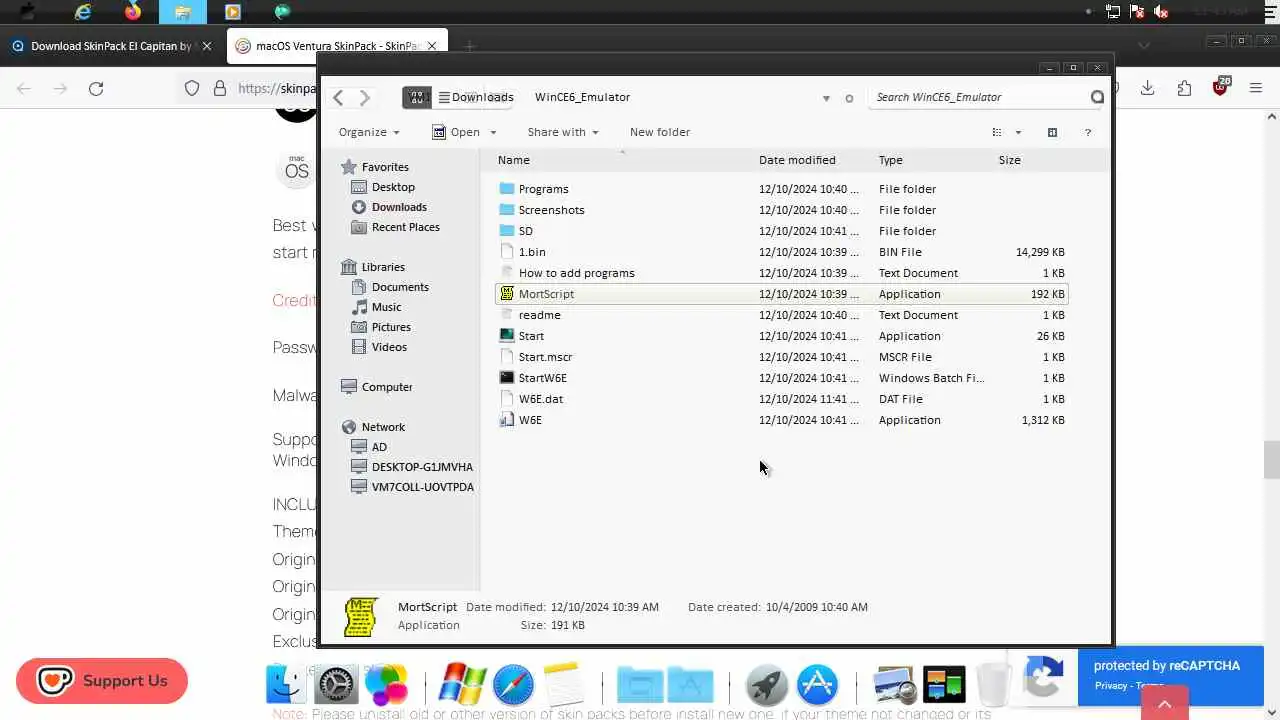The height and width of the screenshot is (720, 1280).
Task: Click the Support Us button
Action: tap(102, 681)
